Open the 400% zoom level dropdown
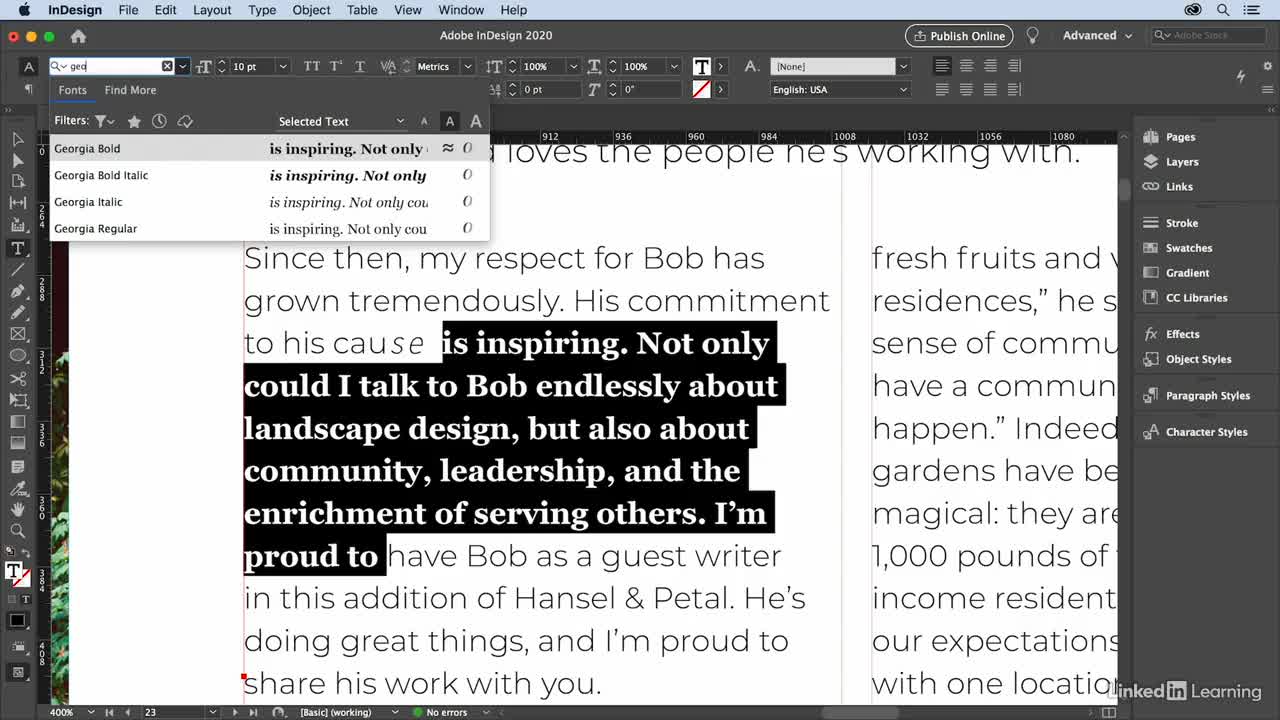 (x=91, y=712)
